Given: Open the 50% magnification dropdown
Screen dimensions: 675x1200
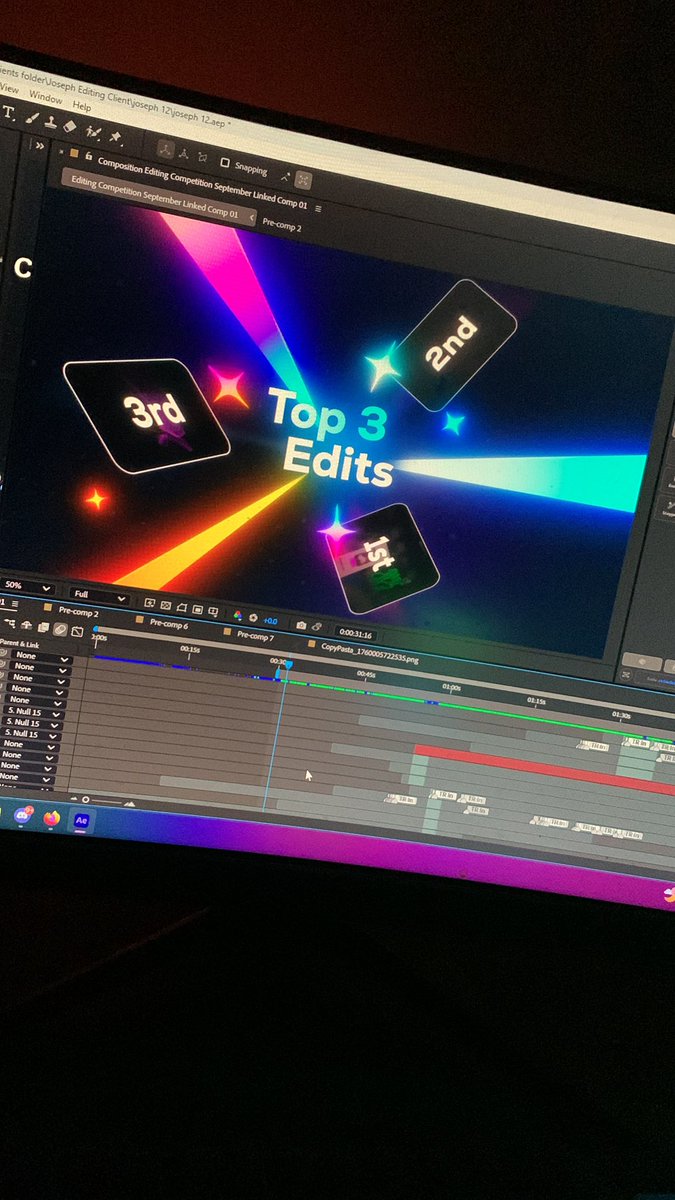Looking at the screenshot, I should point(28,586).
